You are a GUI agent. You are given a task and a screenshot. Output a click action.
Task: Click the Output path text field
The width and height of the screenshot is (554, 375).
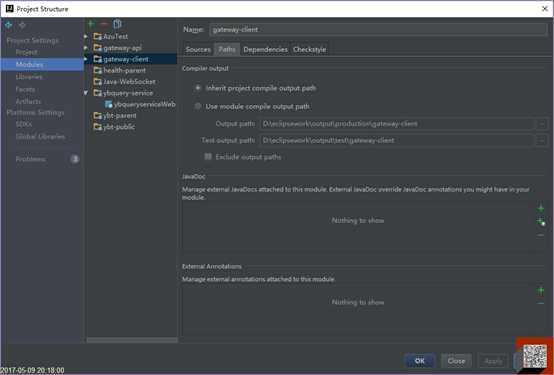point(398,124)
